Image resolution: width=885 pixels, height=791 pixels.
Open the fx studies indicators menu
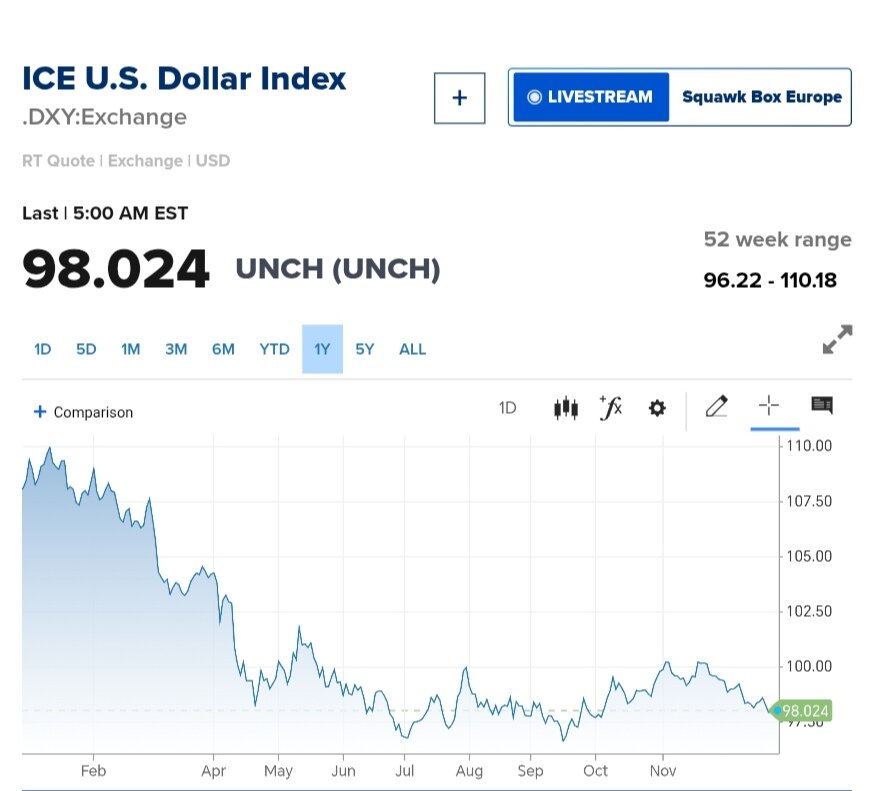pos(610,408)
